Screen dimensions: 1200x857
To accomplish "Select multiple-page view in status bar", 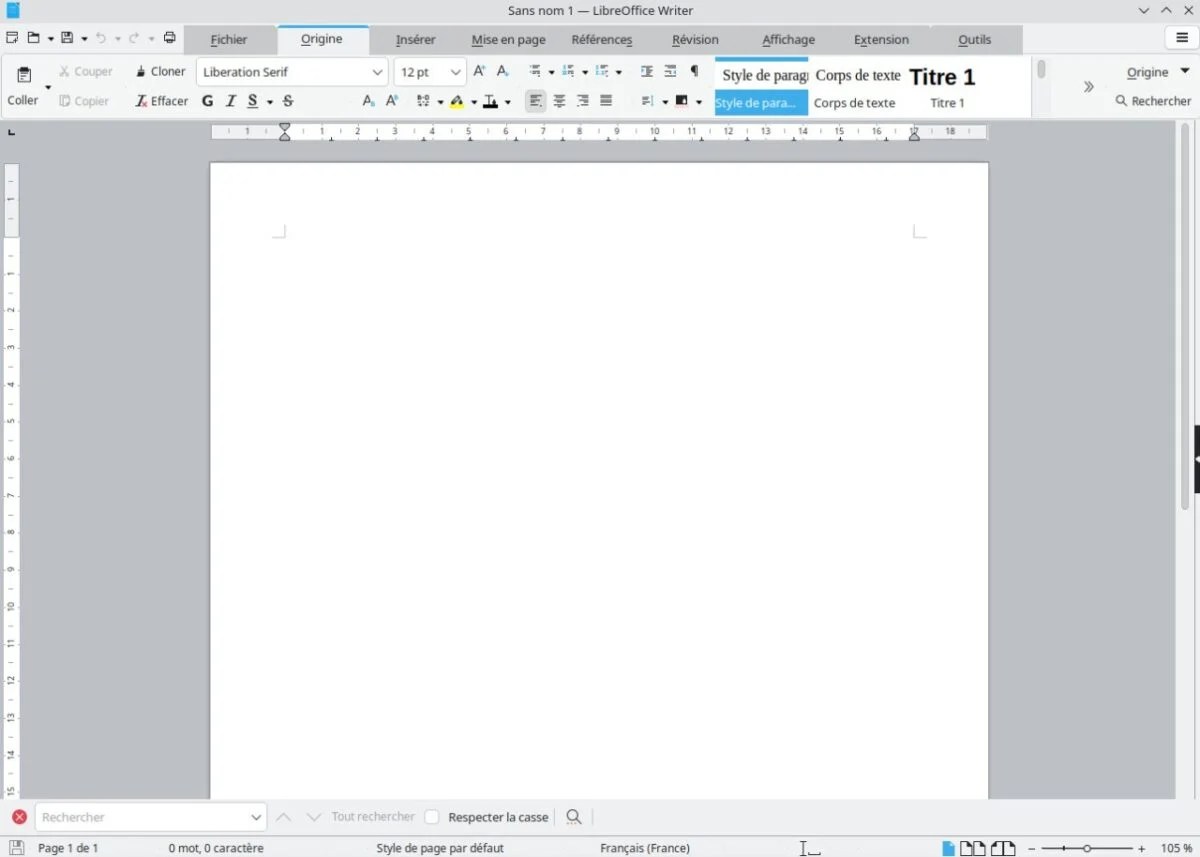I will tap(973, 848).
